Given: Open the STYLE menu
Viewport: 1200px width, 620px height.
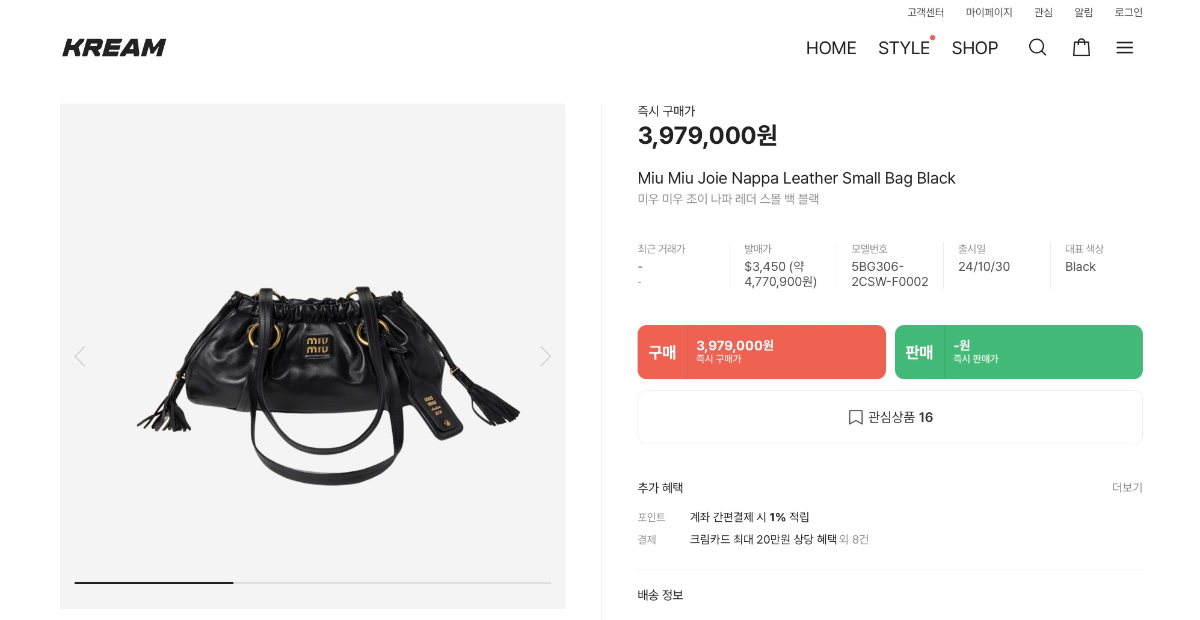Looking at the screenshot, I should point(903,48).
